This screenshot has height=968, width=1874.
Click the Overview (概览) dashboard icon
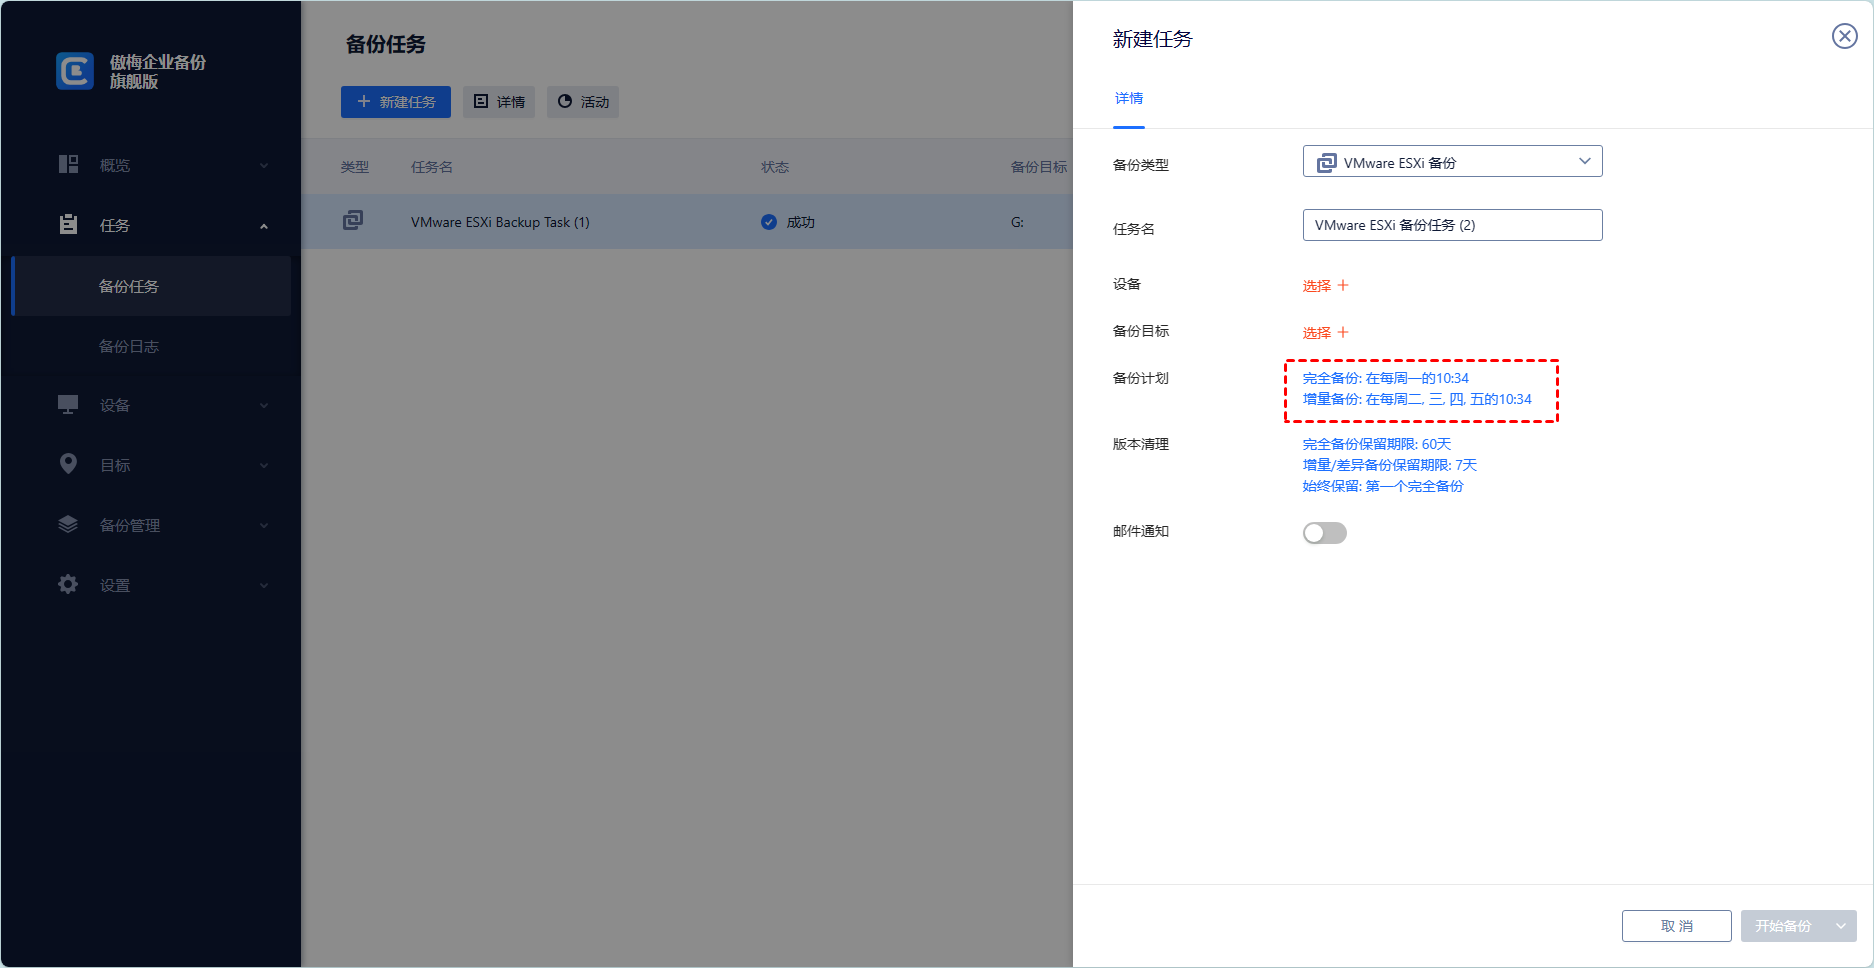[x=68, y=165]
